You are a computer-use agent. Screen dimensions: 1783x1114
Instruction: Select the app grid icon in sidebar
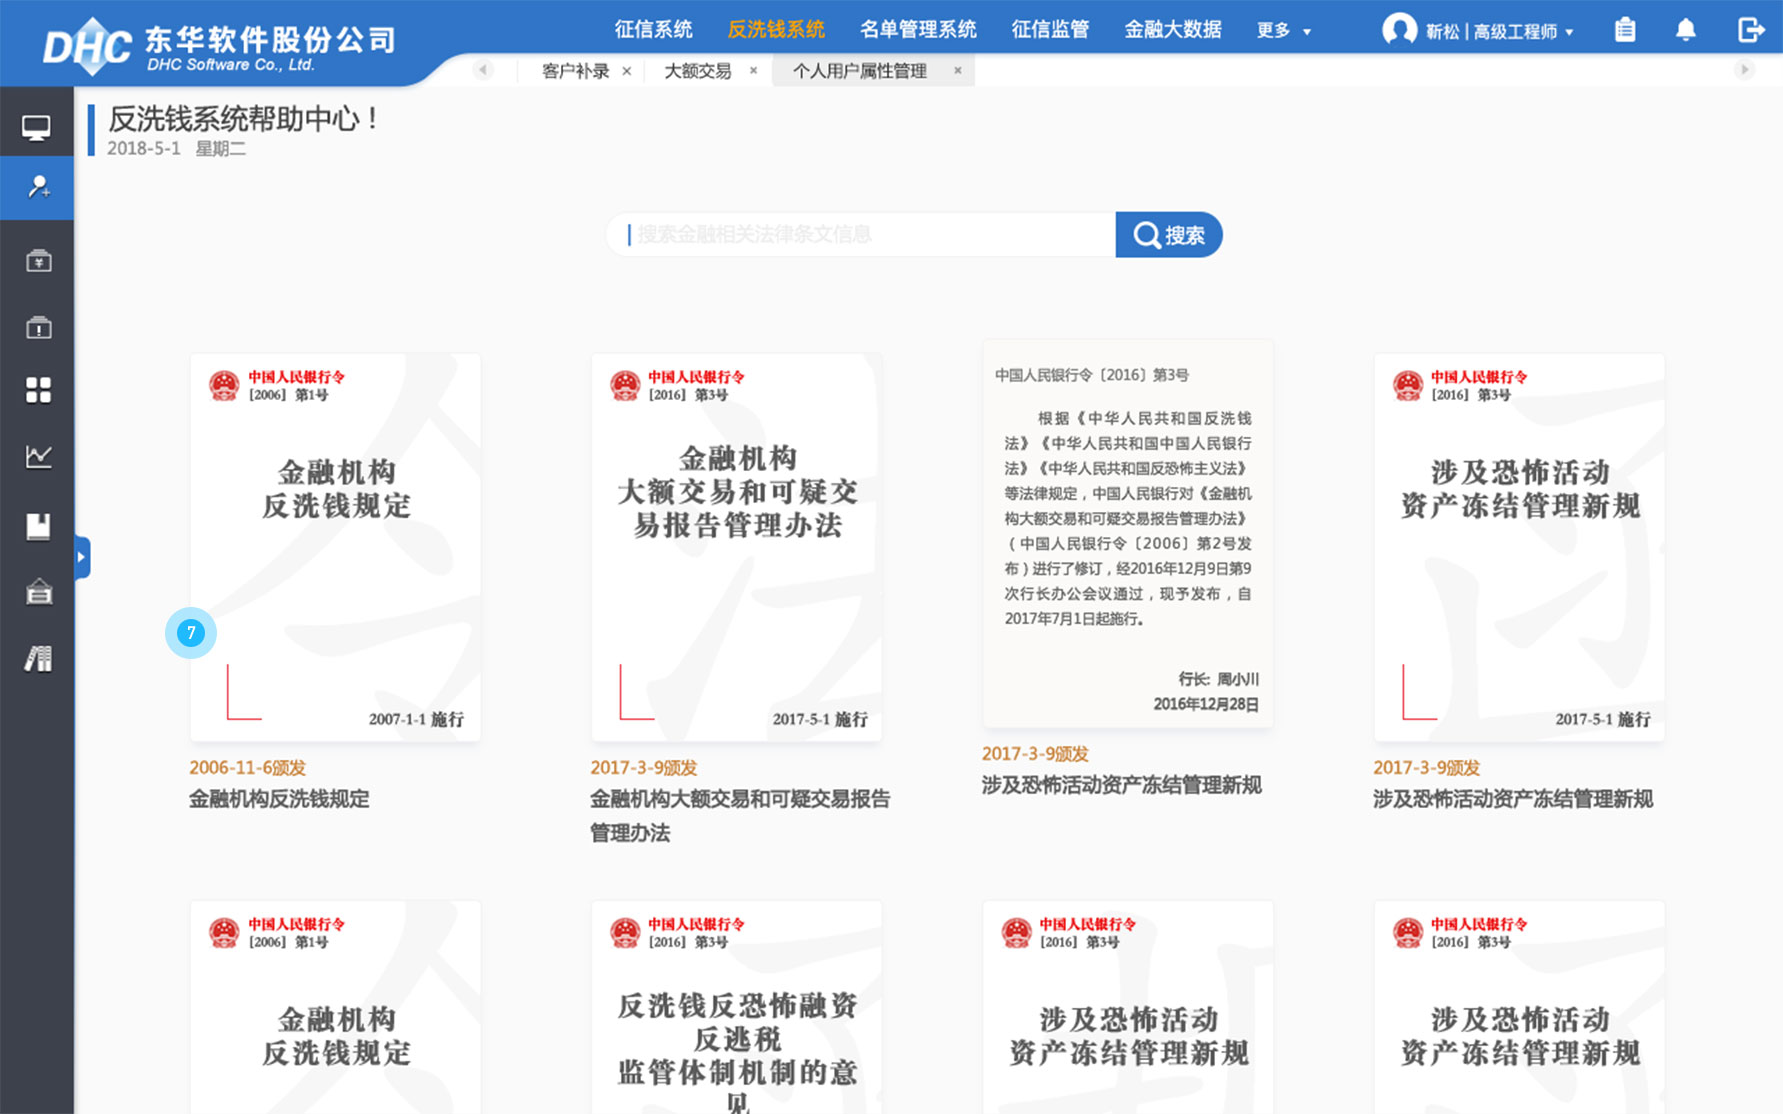37,390
